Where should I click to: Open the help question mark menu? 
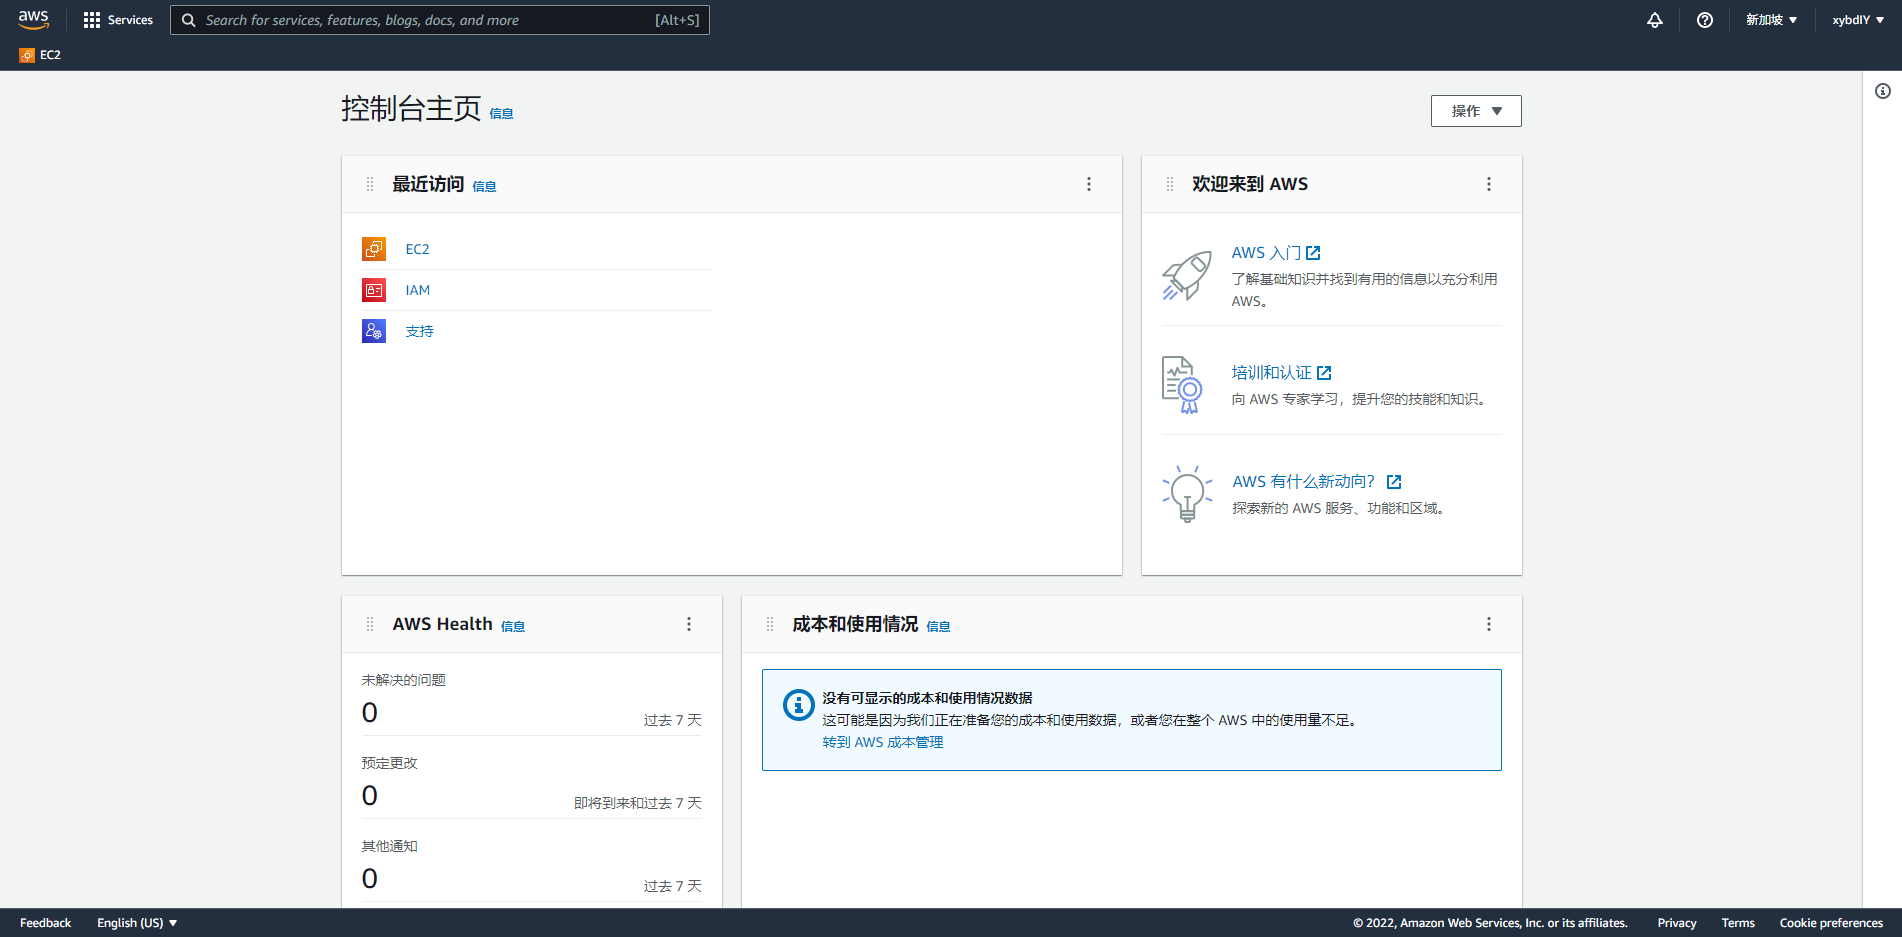coord(1705,20)
